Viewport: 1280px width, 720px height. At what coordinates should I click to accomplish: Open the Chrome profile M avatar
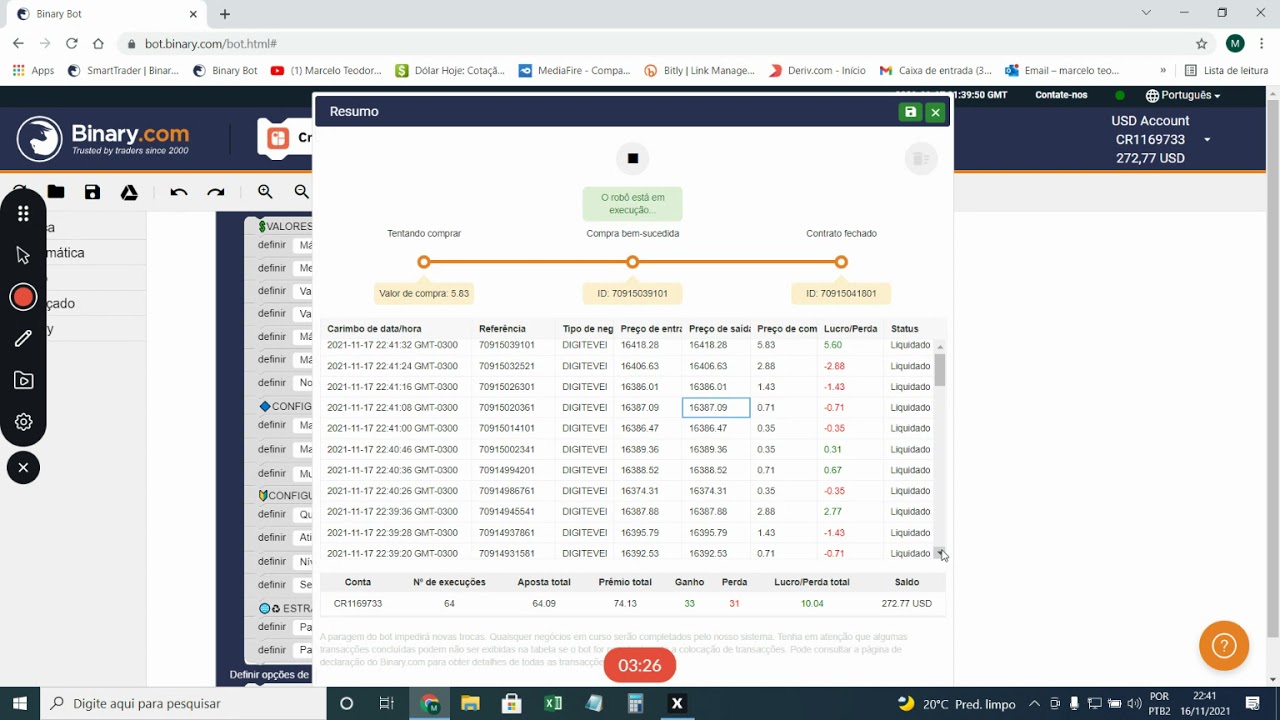pos(1235,44)
